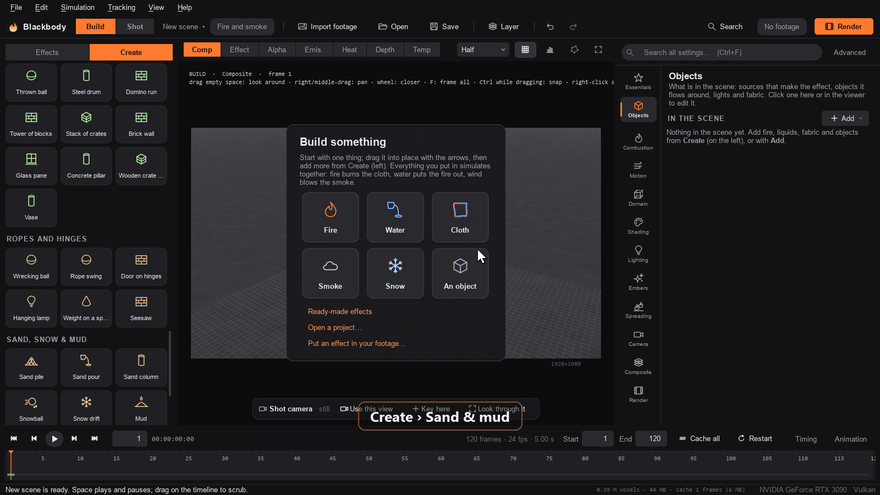Follow the Open a project link

point(334,327)
